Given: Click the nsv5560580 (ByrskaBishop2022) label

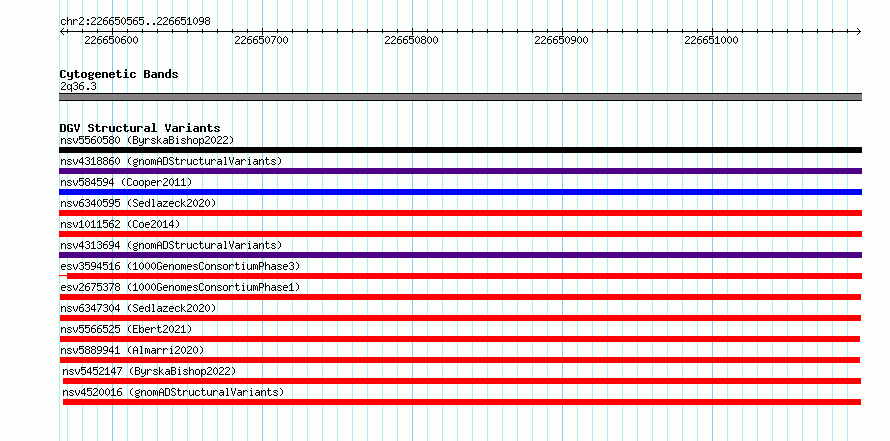Looking at the screenshot, I should coord(147,140).
